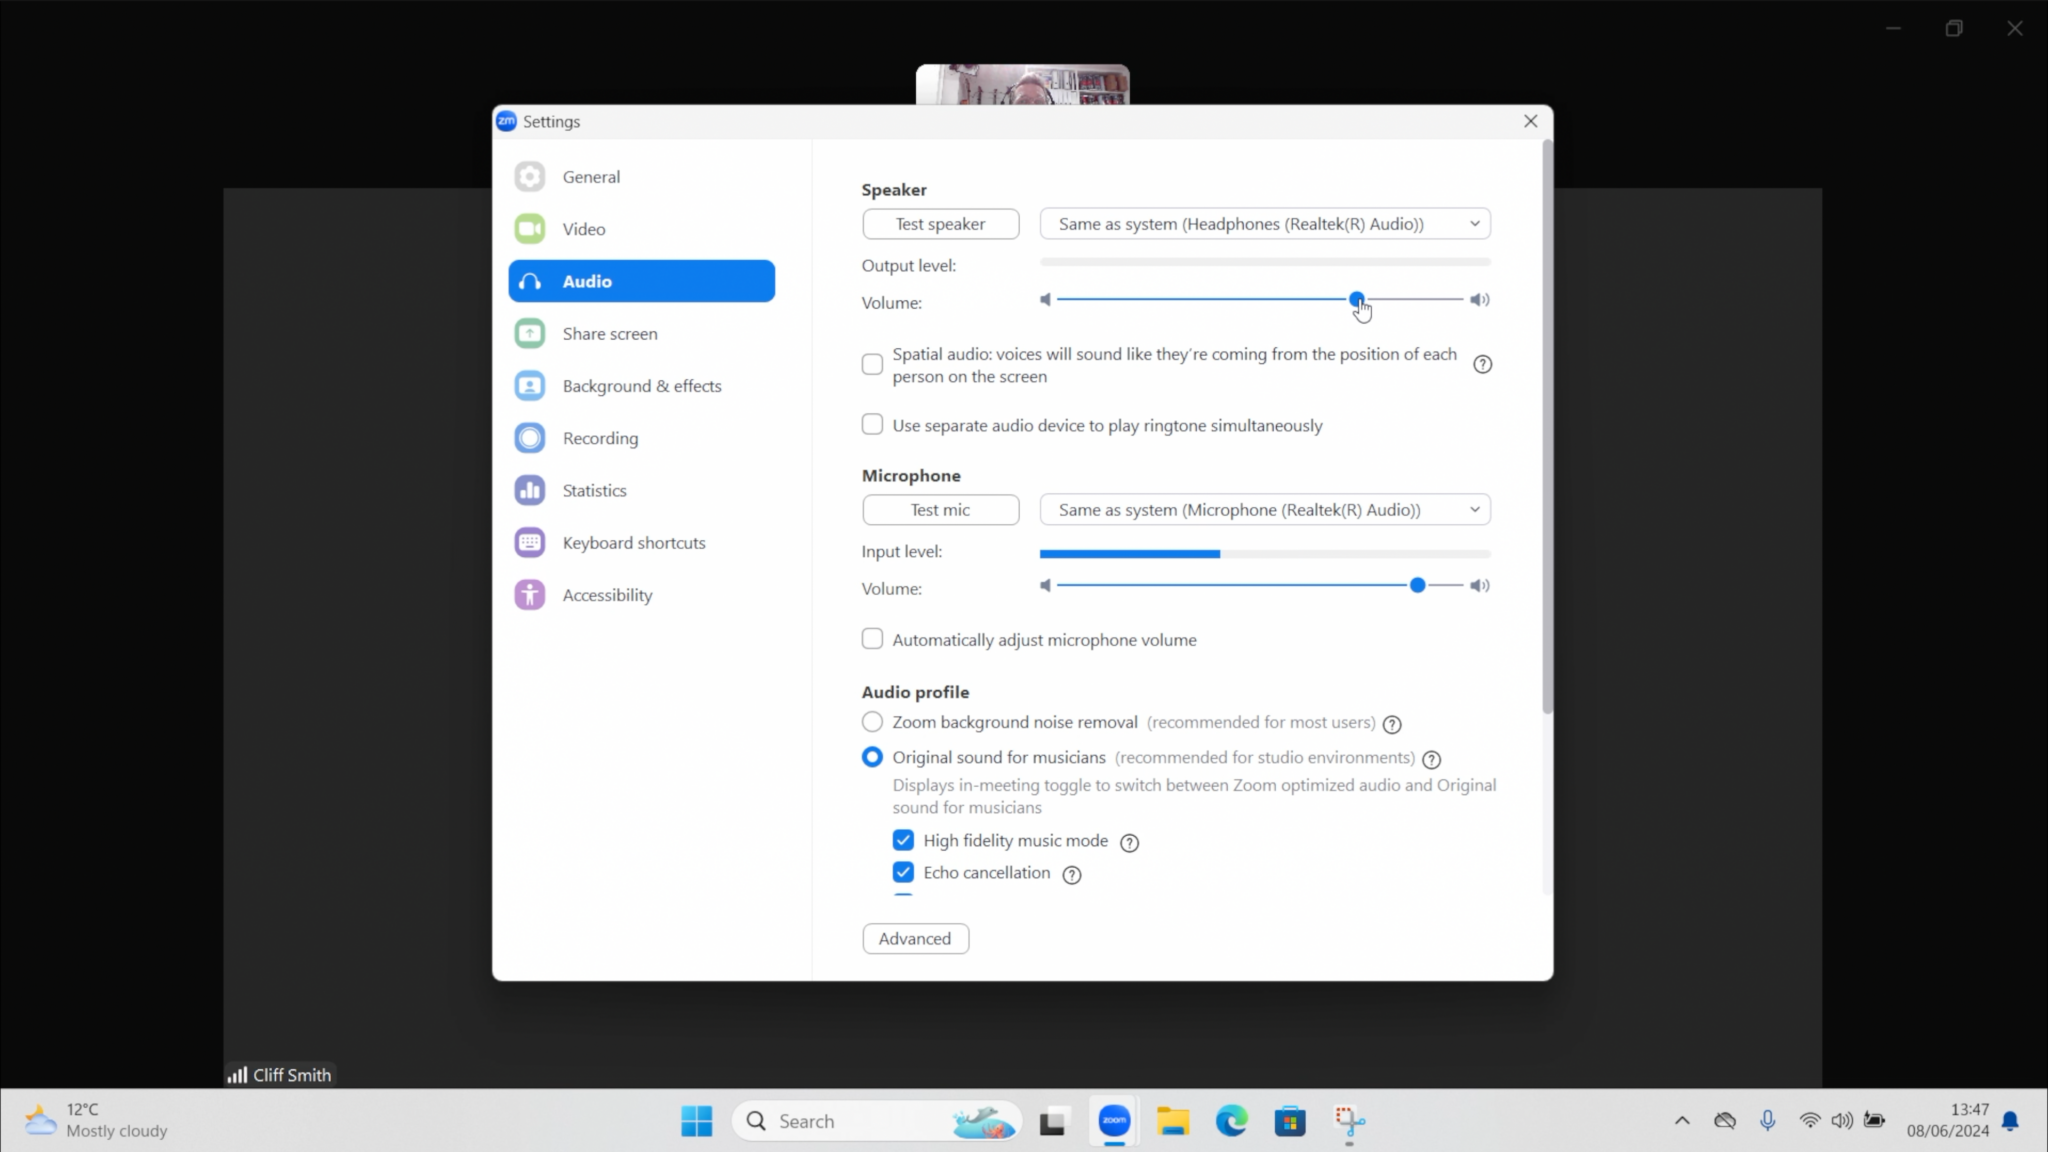Screen dimensions: 2048x1152
Task: Click the Advanced button
Action: tap(915, 939)
